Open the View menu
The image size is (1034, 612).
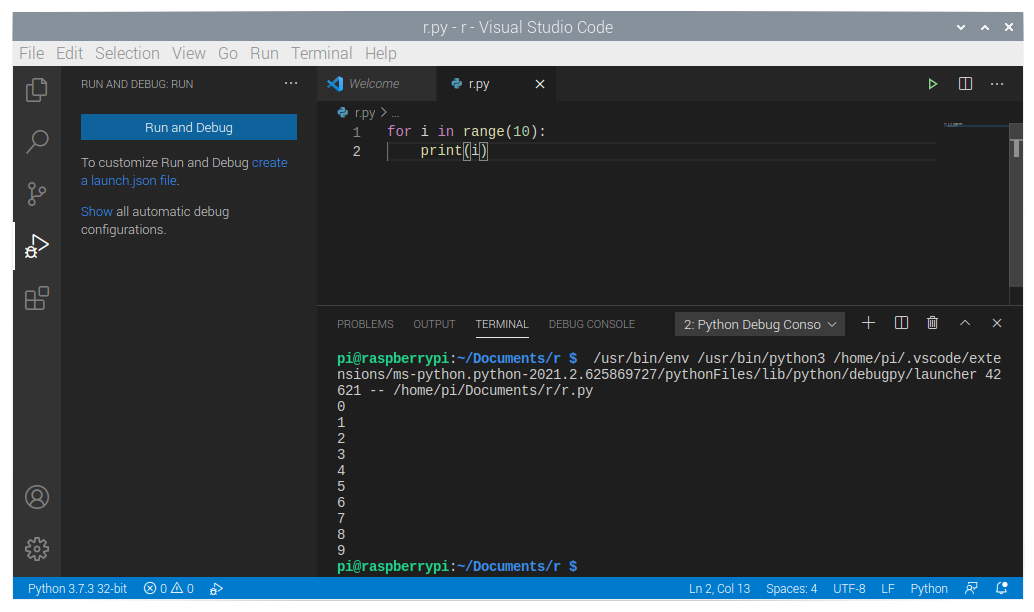coord(189,53)
